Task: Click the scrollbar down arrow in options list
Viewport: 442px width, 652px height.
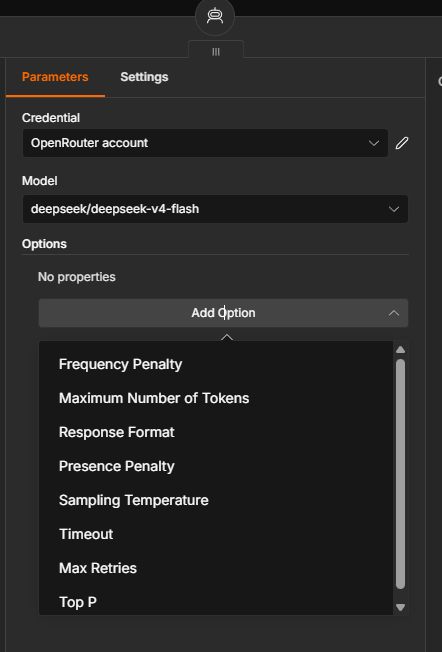Action: pyautogui.click(x=400, y=608)
